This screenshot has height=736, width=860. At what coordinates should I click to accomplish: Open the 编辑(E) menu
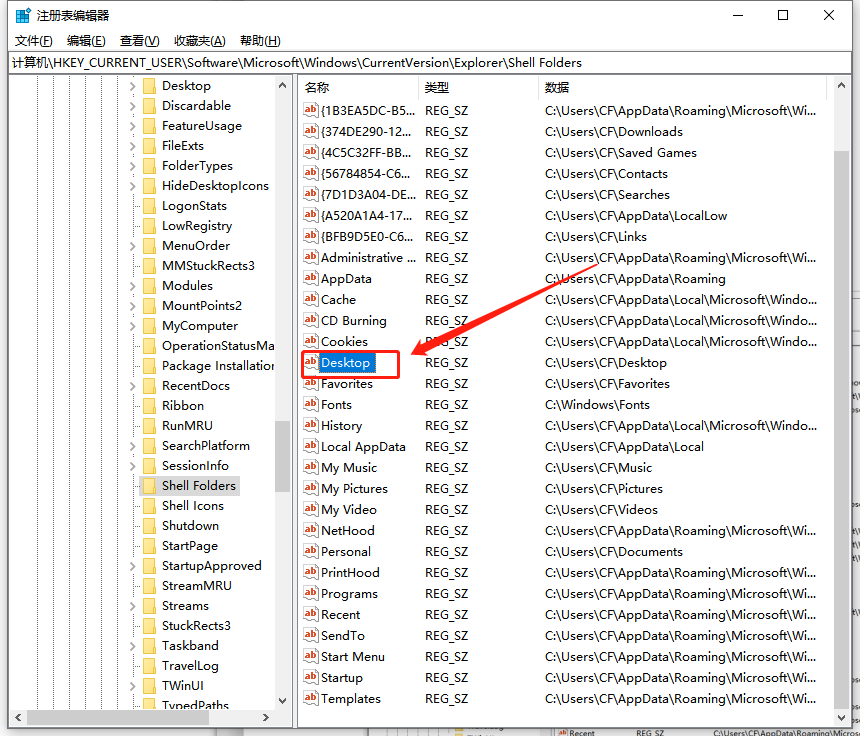point(86,41)
